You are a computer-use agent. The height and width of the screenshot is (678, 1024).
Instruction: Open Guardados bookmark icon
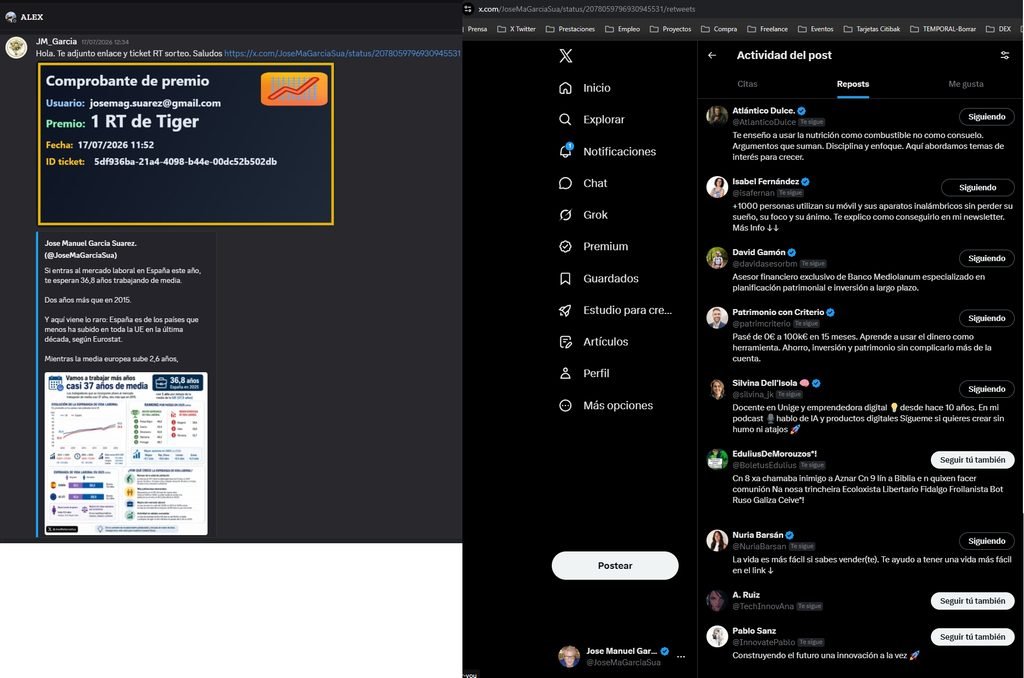tap(566, 278)
